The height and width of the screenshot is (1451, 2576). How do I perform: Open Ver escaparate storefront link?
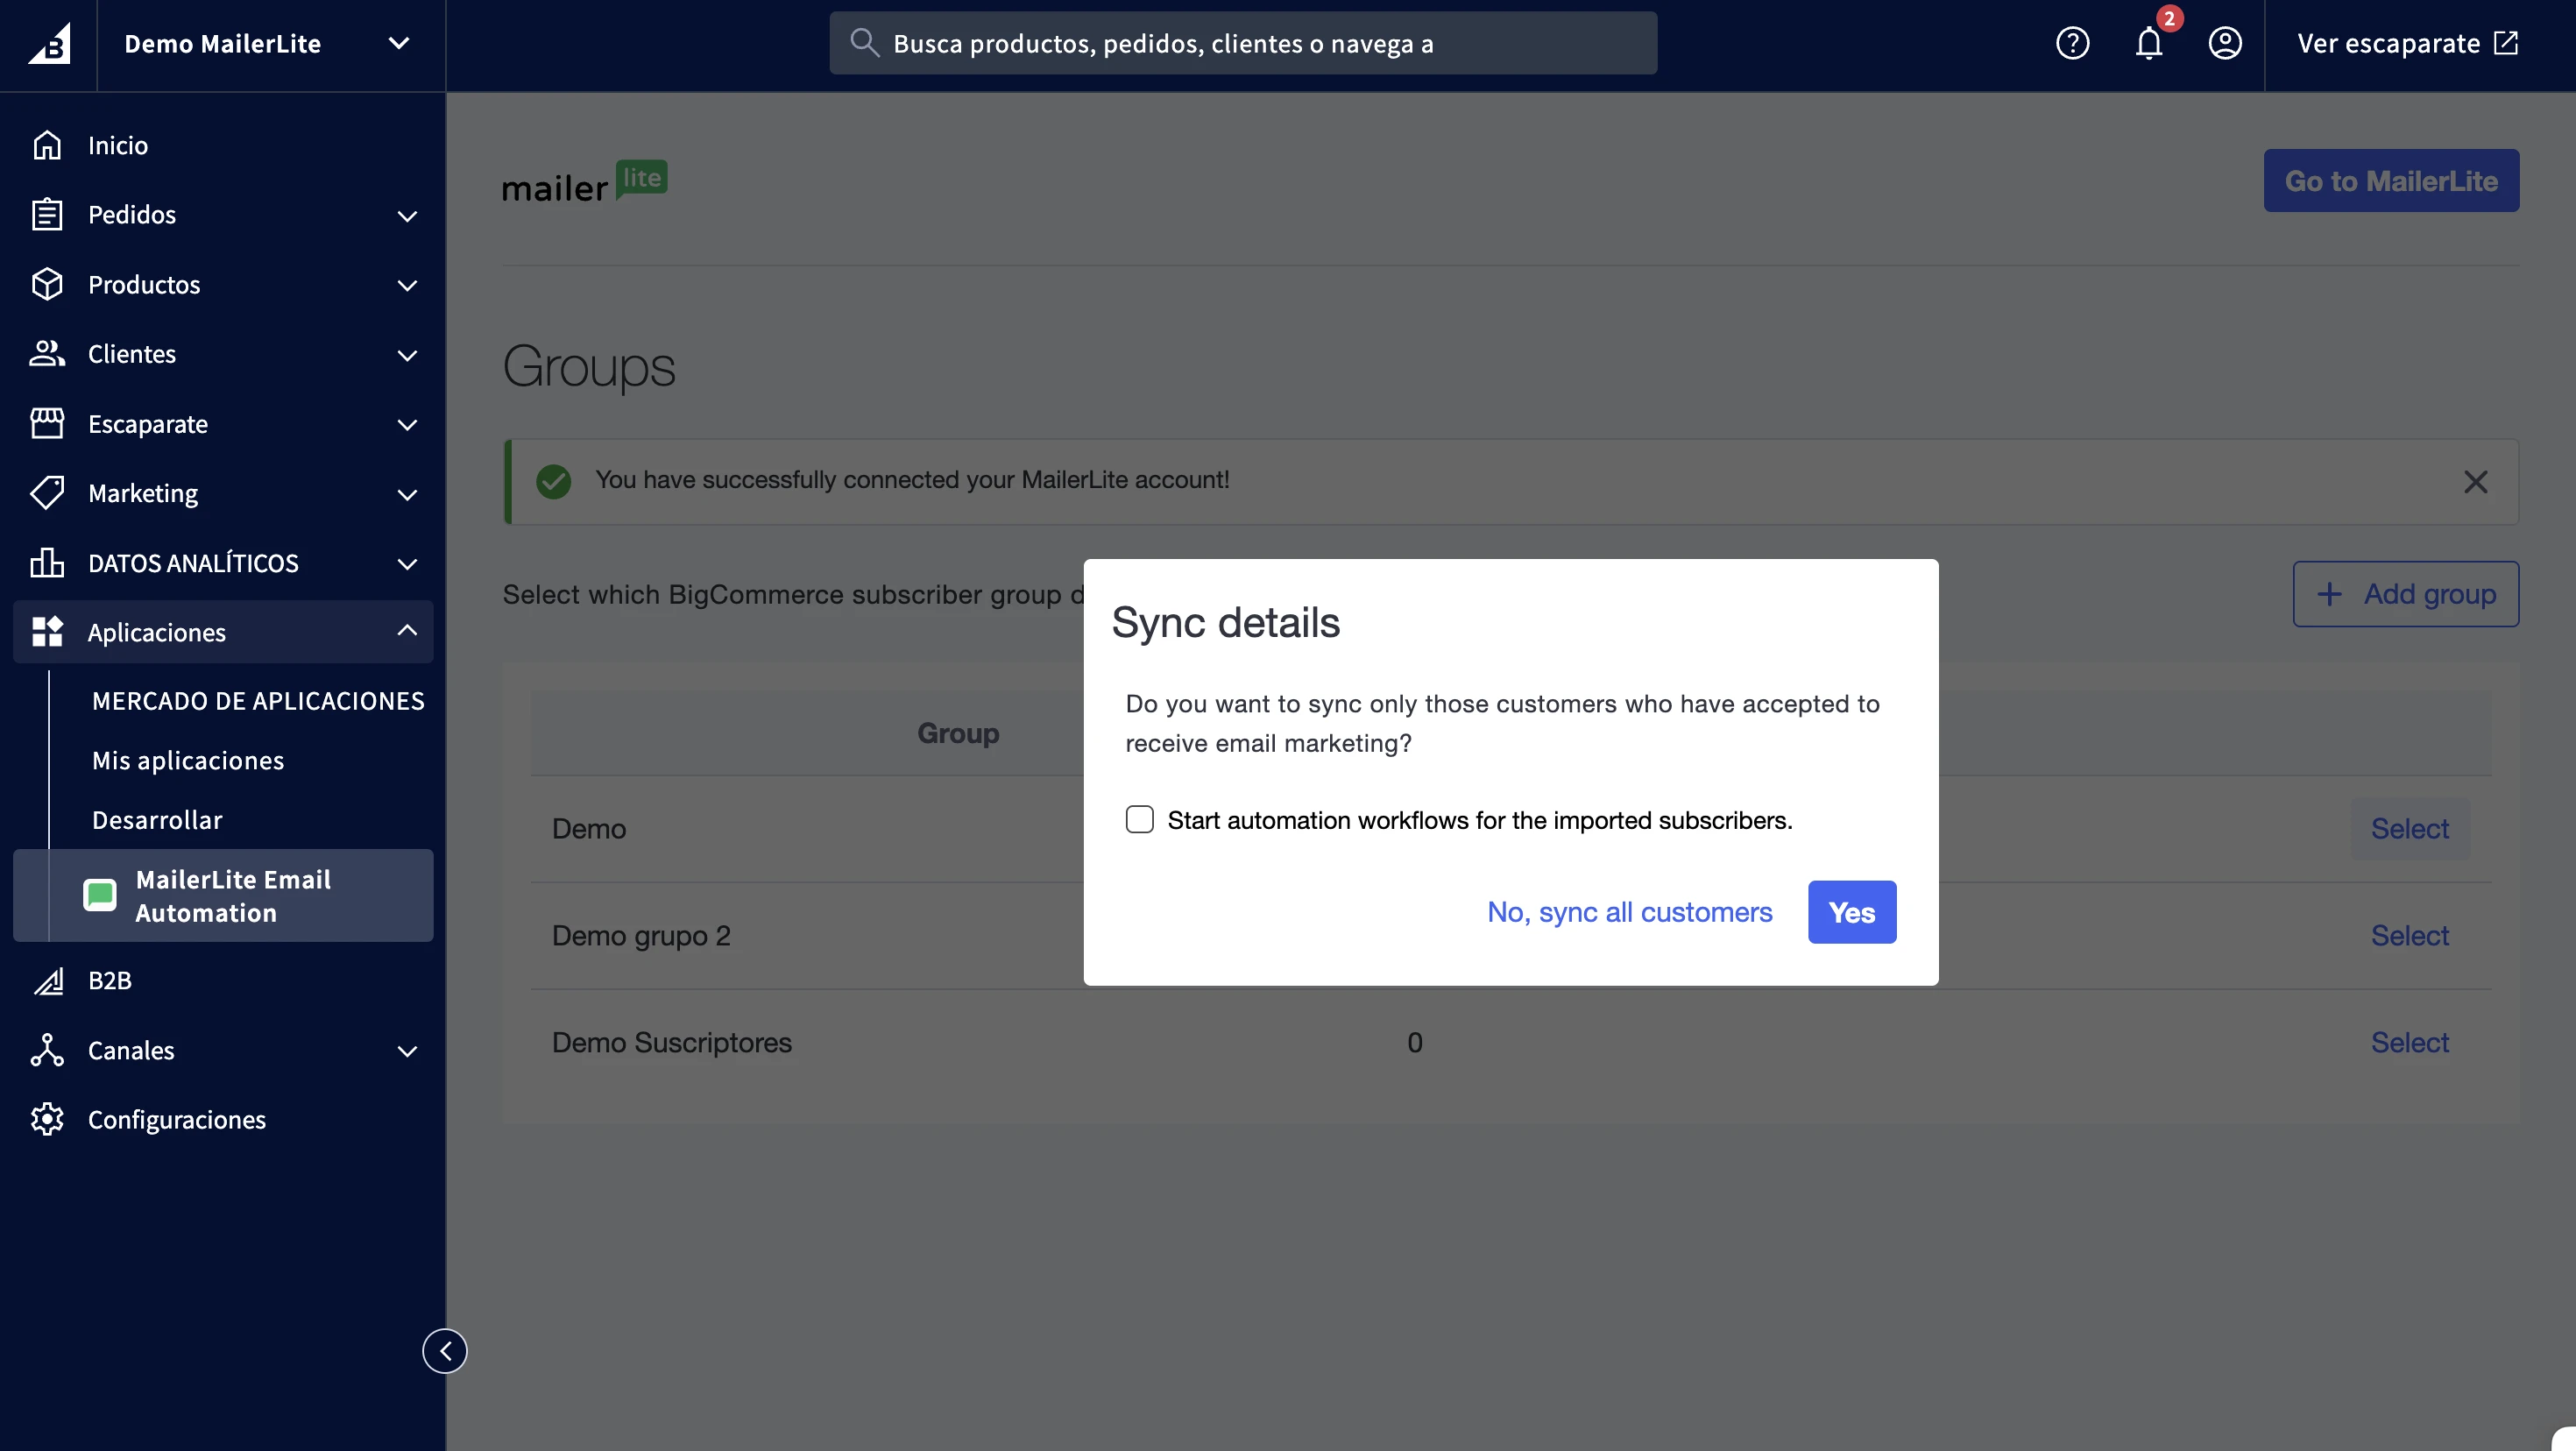[2406, 43]
